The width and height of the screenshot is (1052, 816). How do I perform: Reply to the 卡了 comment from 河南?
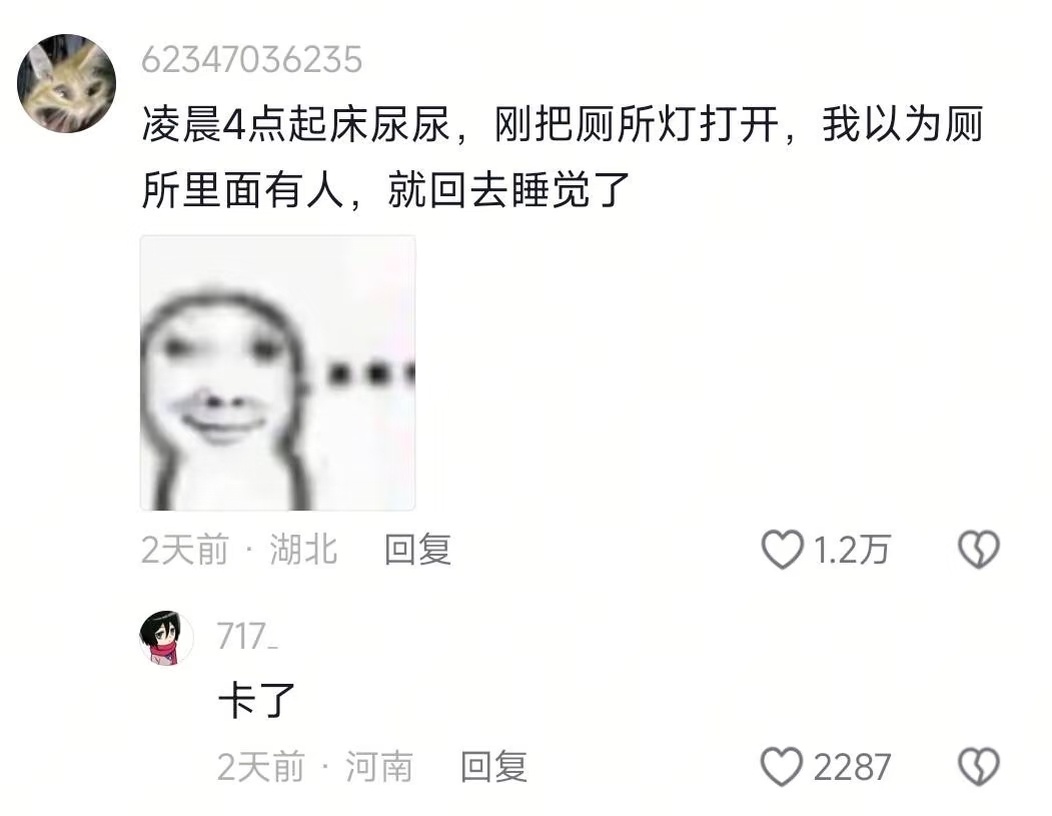[494, 766]
